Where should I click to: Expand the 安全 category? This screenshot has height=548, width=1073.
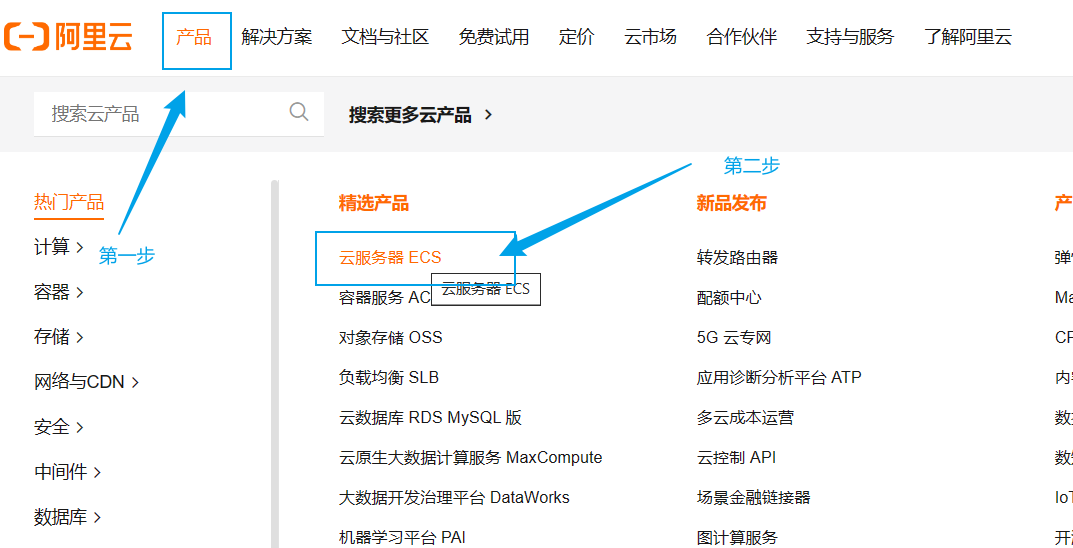pos(59,427)
